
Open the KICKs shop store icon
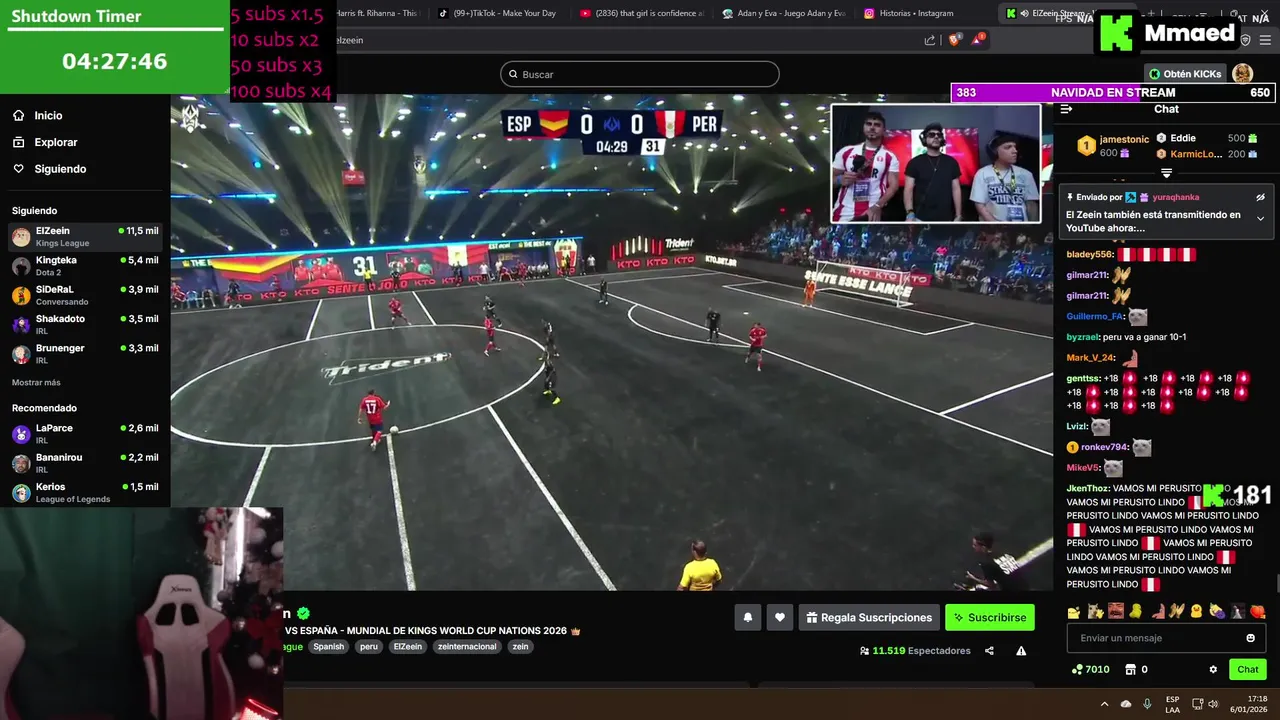(1131, 670)
